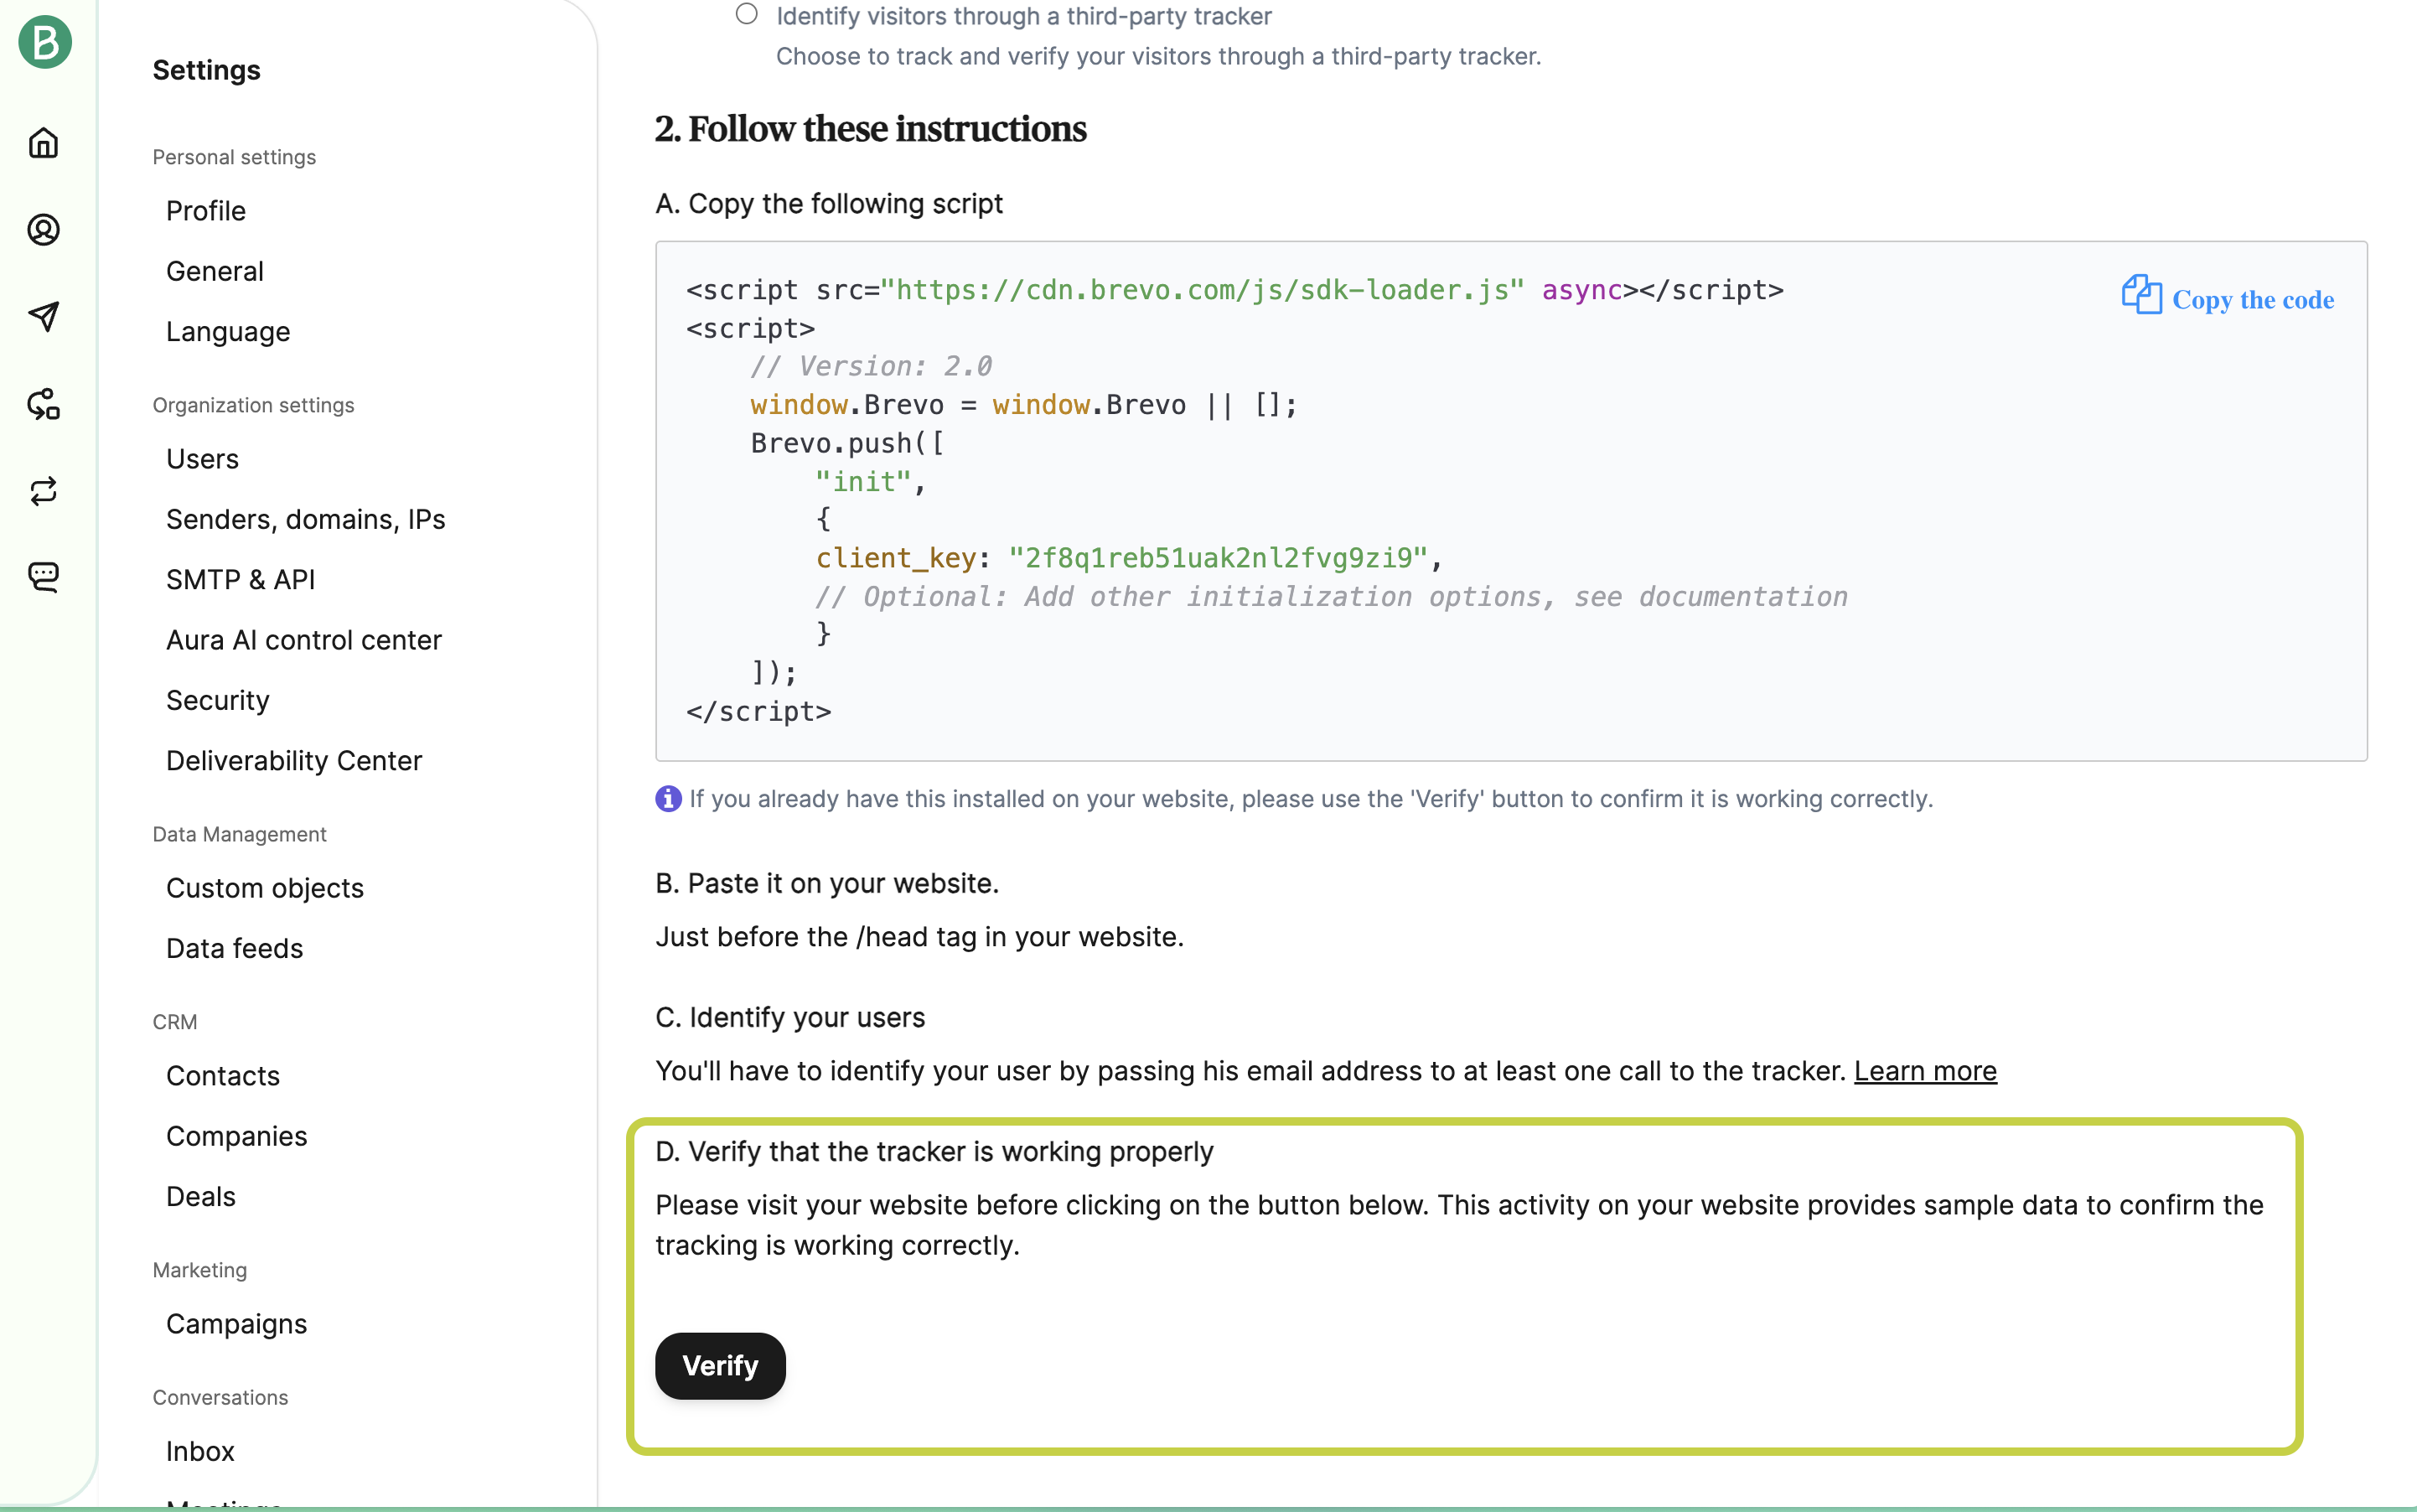Open Custom objects page
Viewport: 2417px width, 1512px height.
tap(265, 888)
